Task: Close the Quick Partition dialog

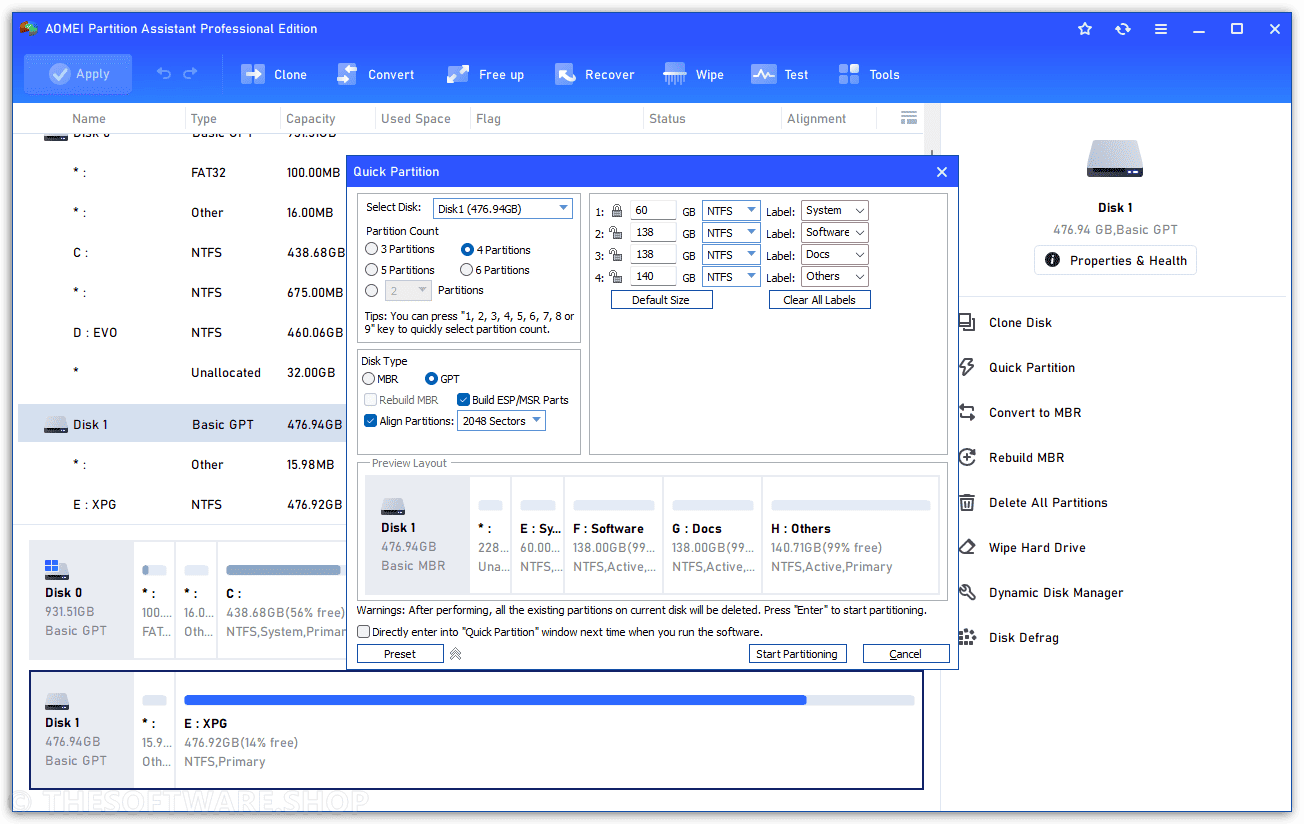Action: click(941, 172)
